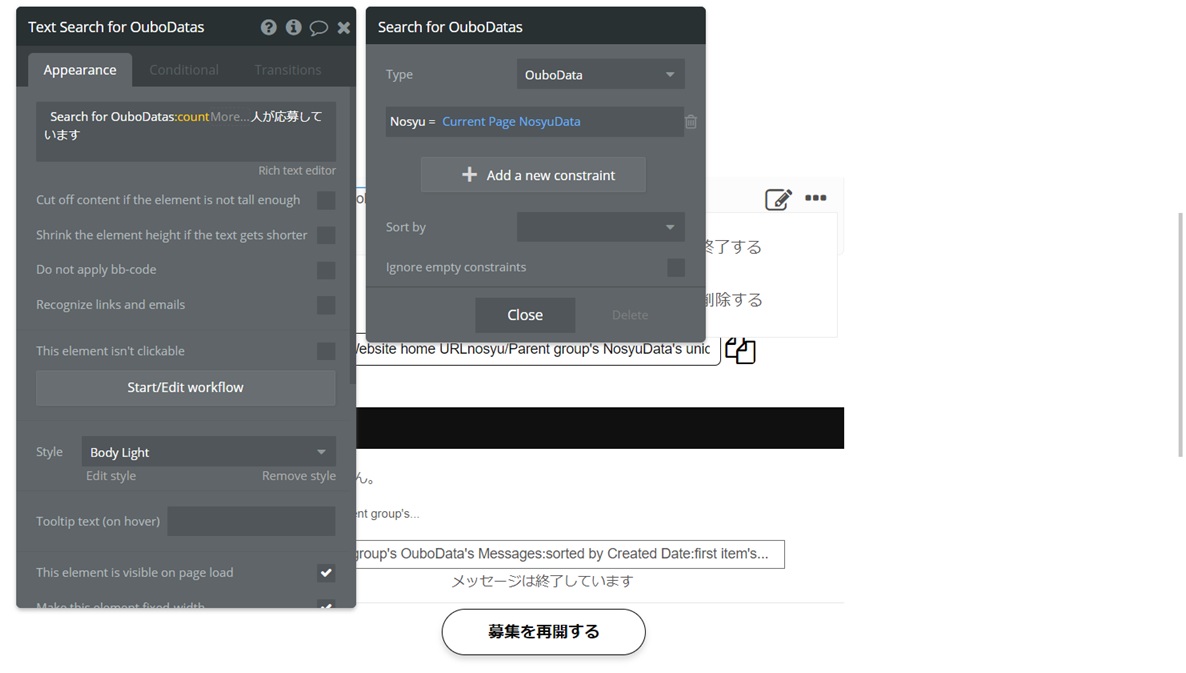This screenshot has width=1186, height=673.
Task: Click the メッセージは終了しています text
Action: point(542,581)
